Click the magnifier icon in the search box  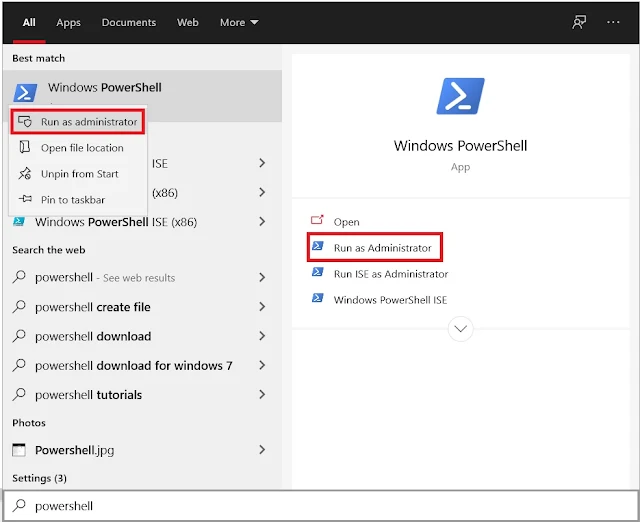coord(19,505)
